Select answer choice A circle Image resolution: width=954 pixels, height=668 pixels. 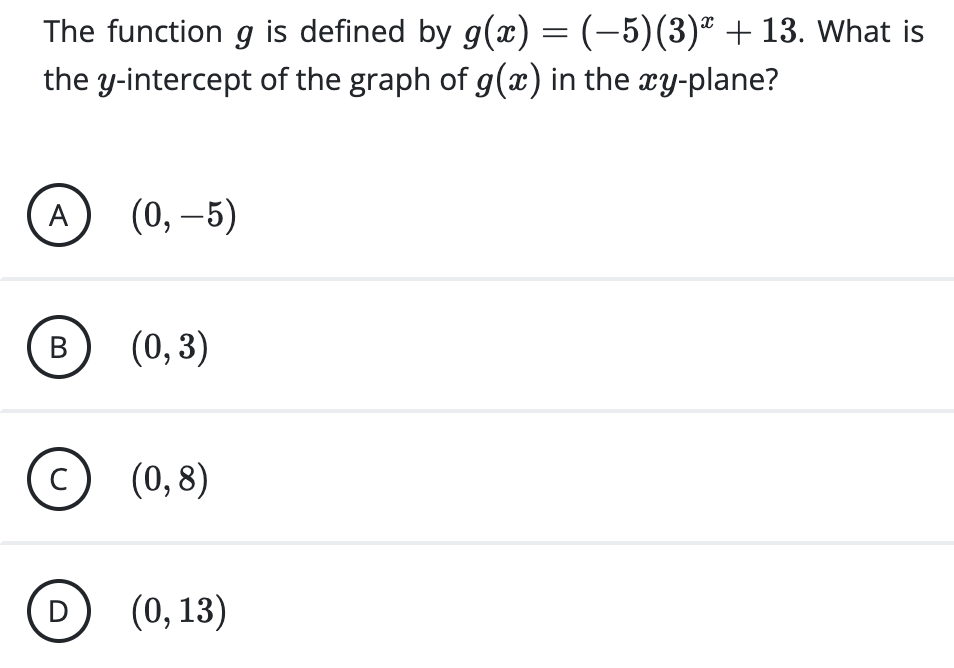[58, 215]
